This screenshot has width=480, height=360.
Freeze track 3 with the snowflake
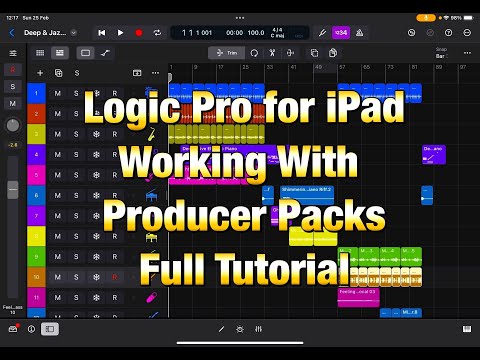[96, 134]
